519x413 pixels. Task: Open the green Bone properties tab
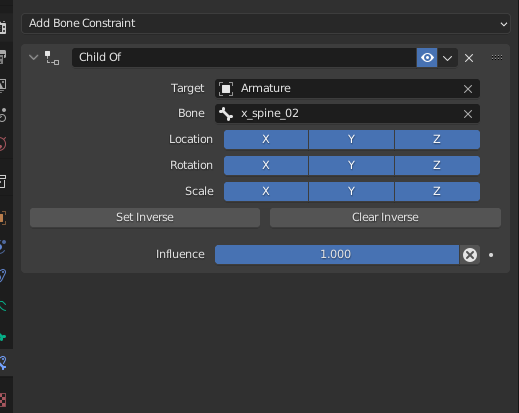pyautogui.click(x=3, y=337)
